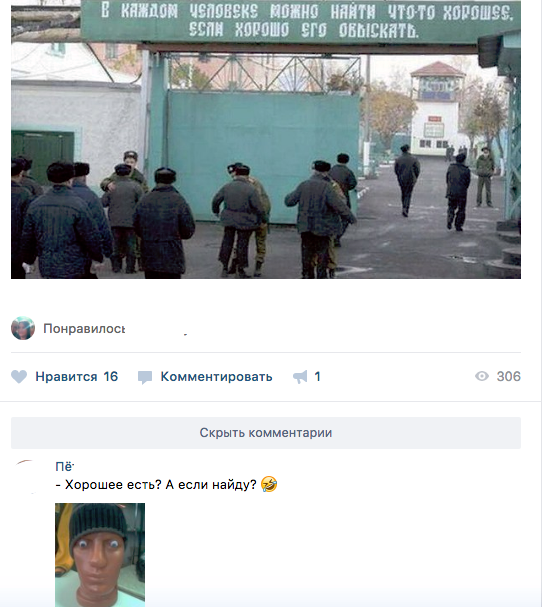This screenshot has width=542, height=607.
Task: Click the green sign text in photo
Action: point(306,21)
